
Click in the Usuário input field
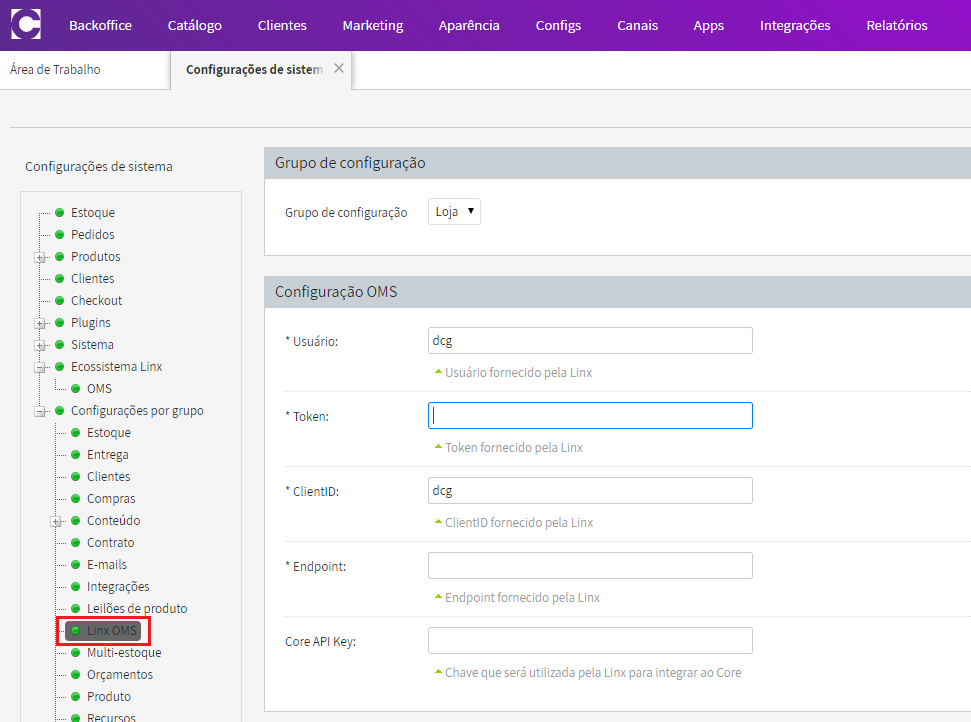pyautogui.click(x=590, y=341)
